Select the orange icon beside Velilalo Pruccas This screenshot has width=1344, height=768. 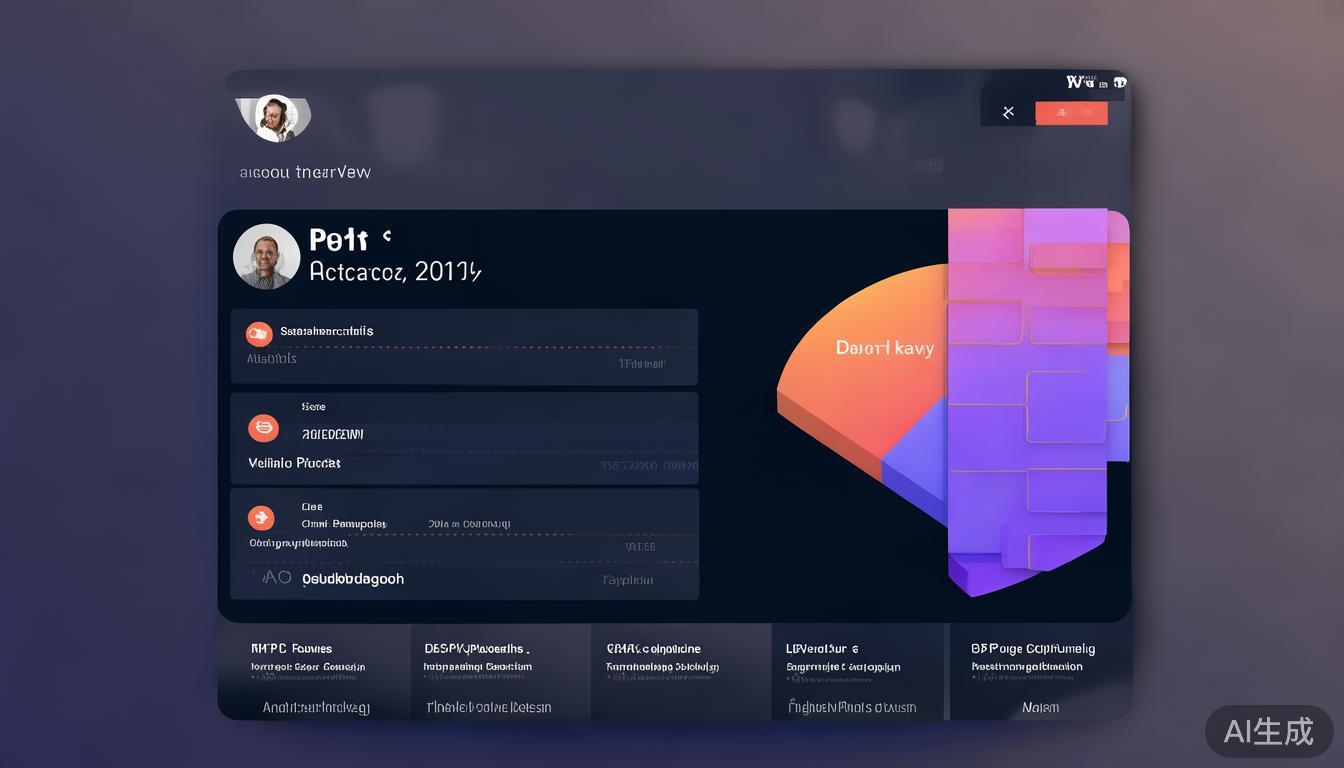(263, 428)
